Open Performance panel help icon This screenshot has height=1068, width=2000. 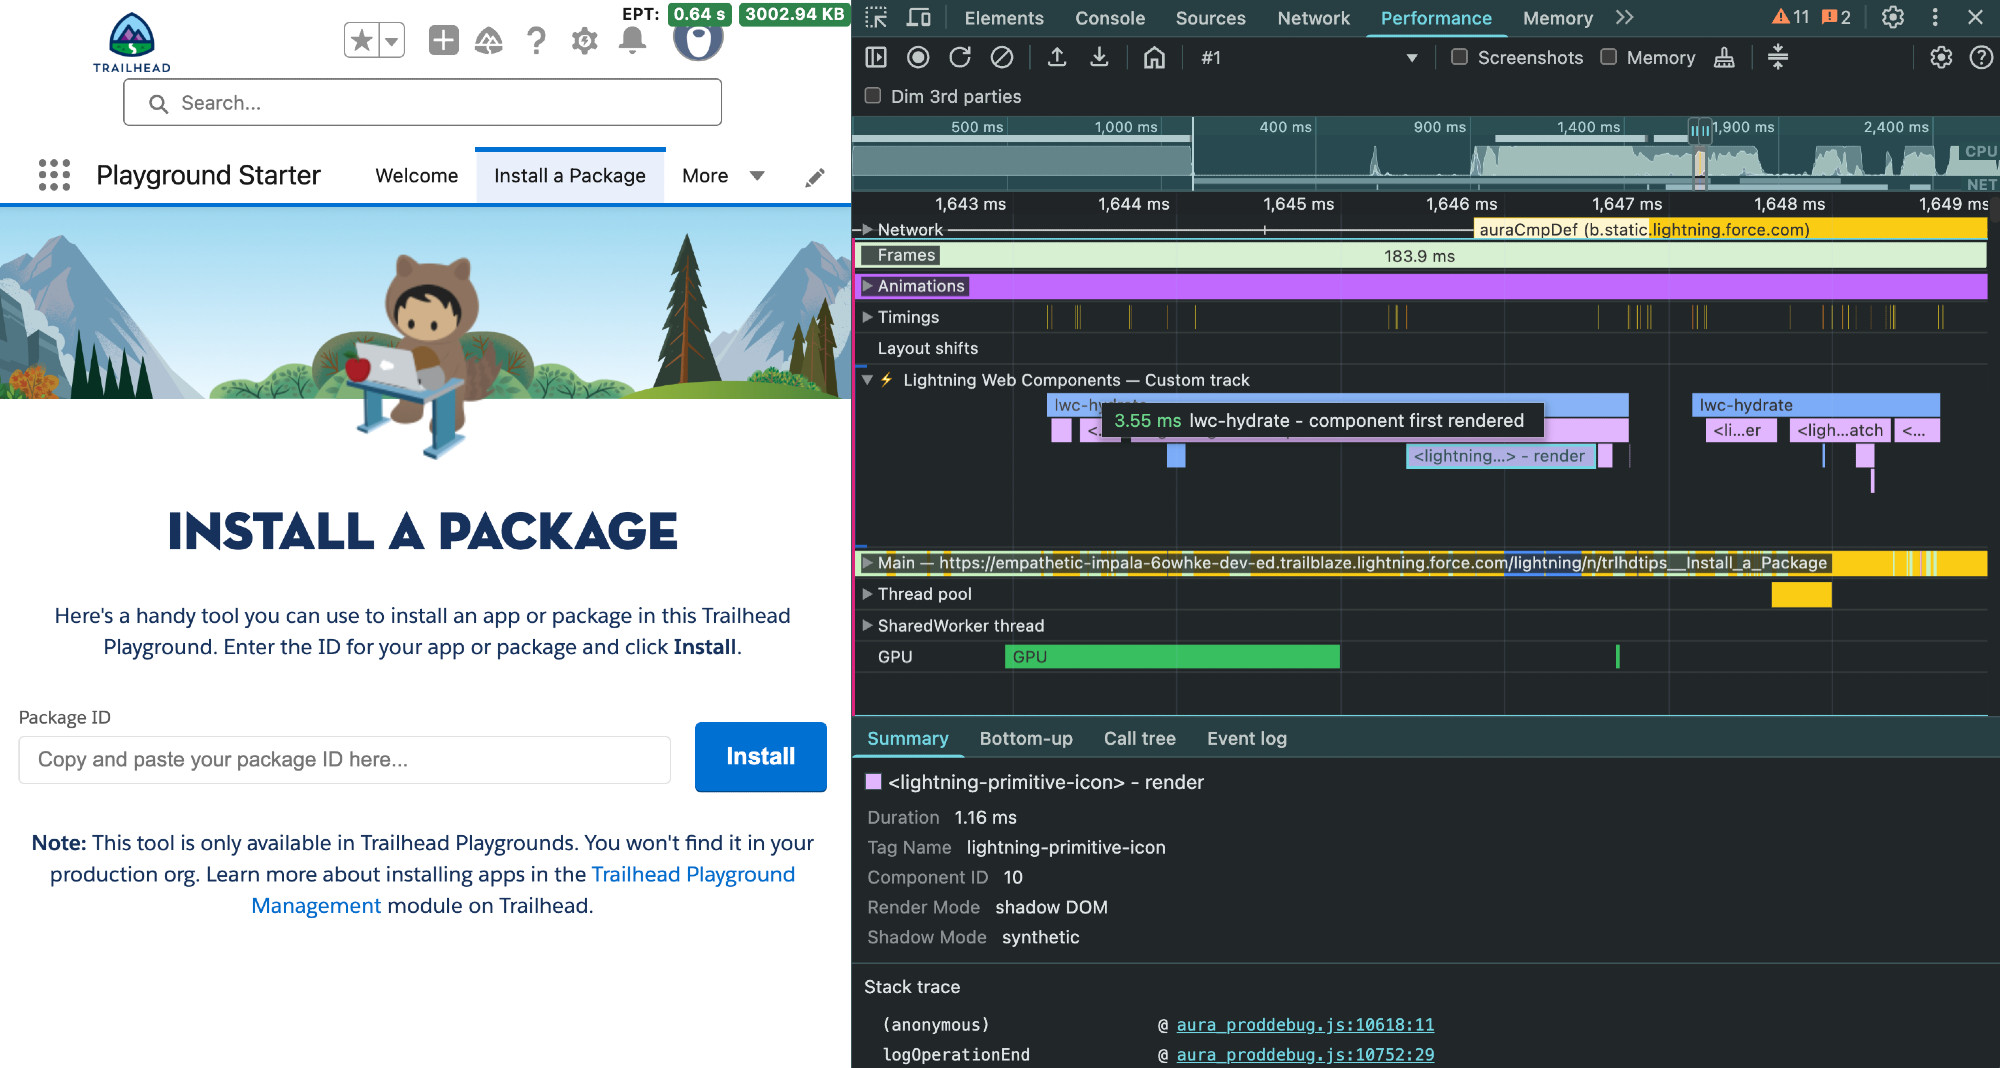(1981, 57)
